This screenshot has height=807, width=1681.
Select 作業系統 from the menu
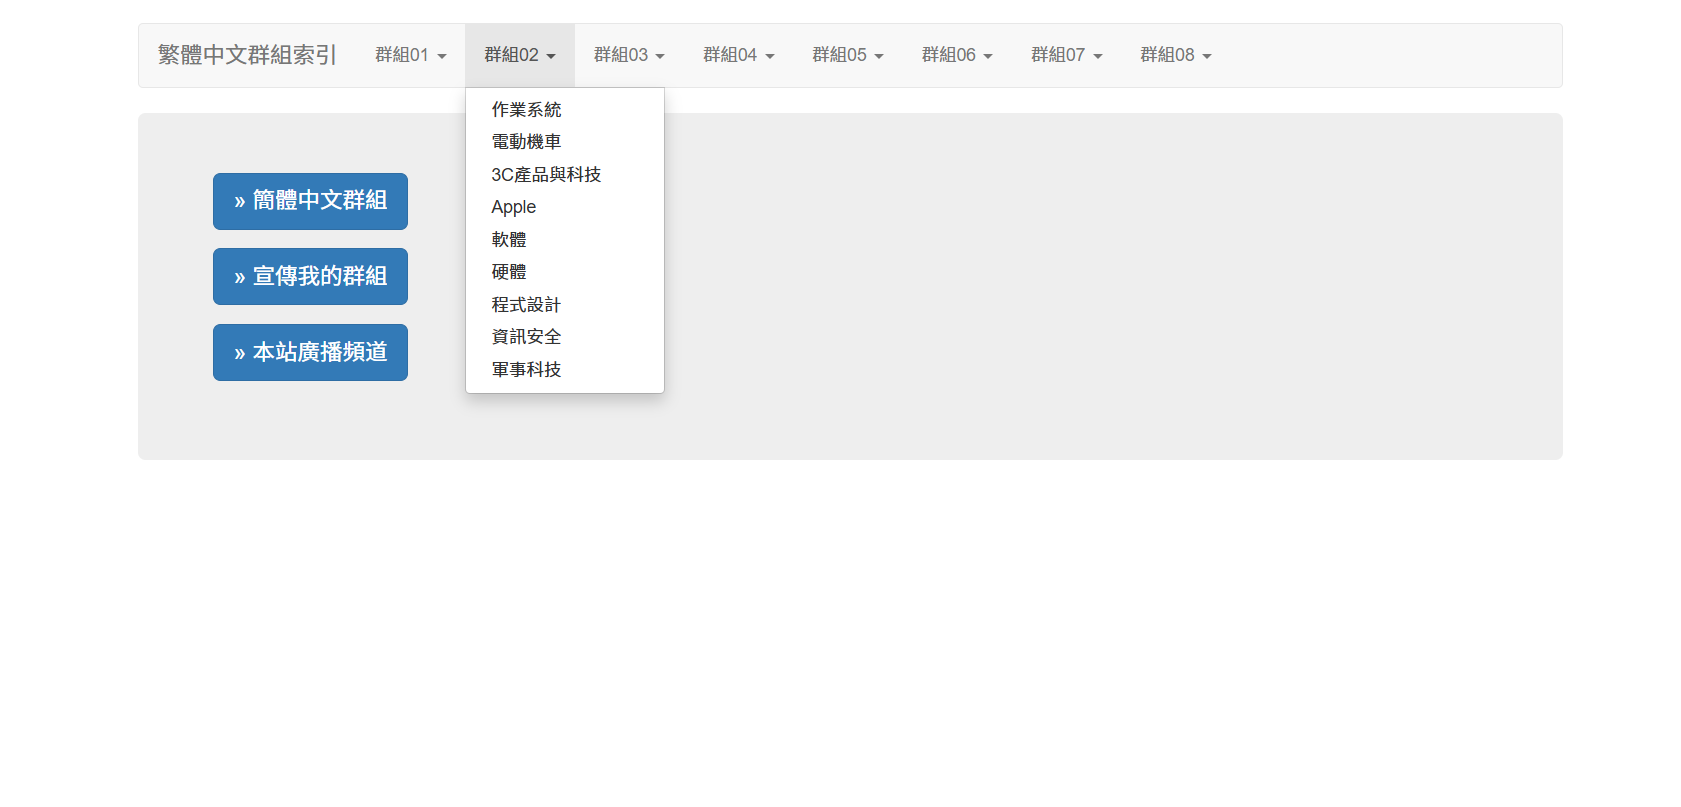(x=565, y=110)
